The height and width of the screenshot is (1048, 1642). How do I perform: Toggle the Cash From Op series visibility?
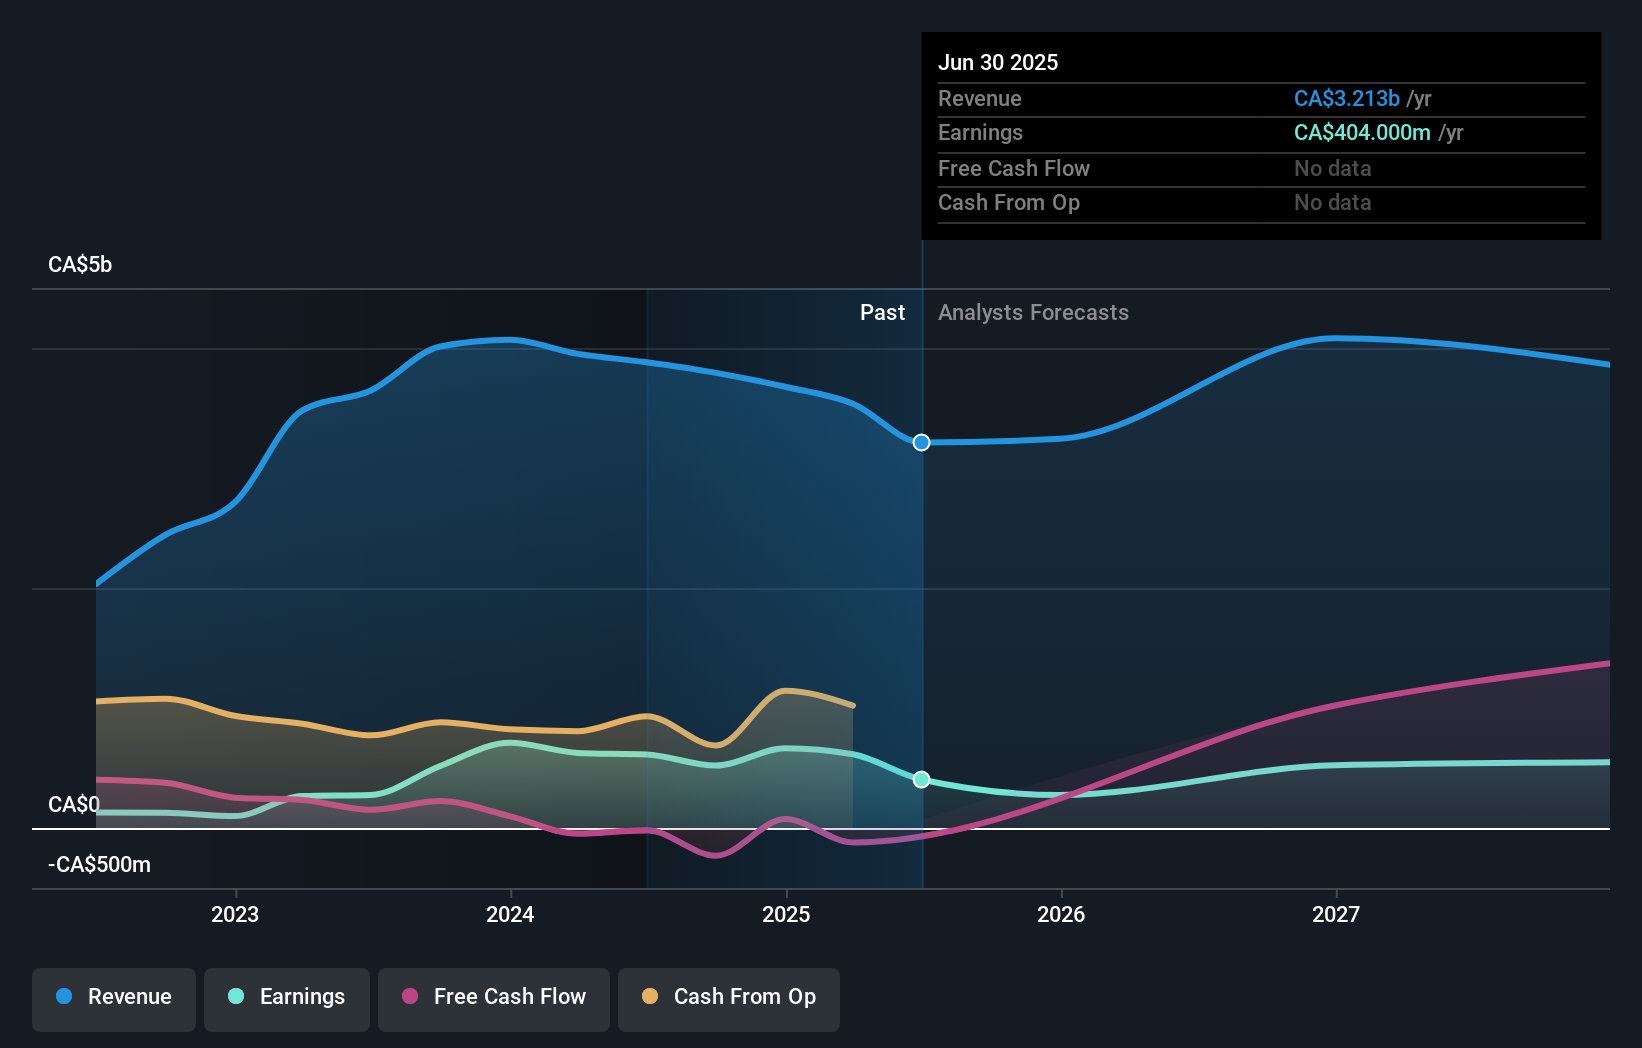click(x=729, y=997)
